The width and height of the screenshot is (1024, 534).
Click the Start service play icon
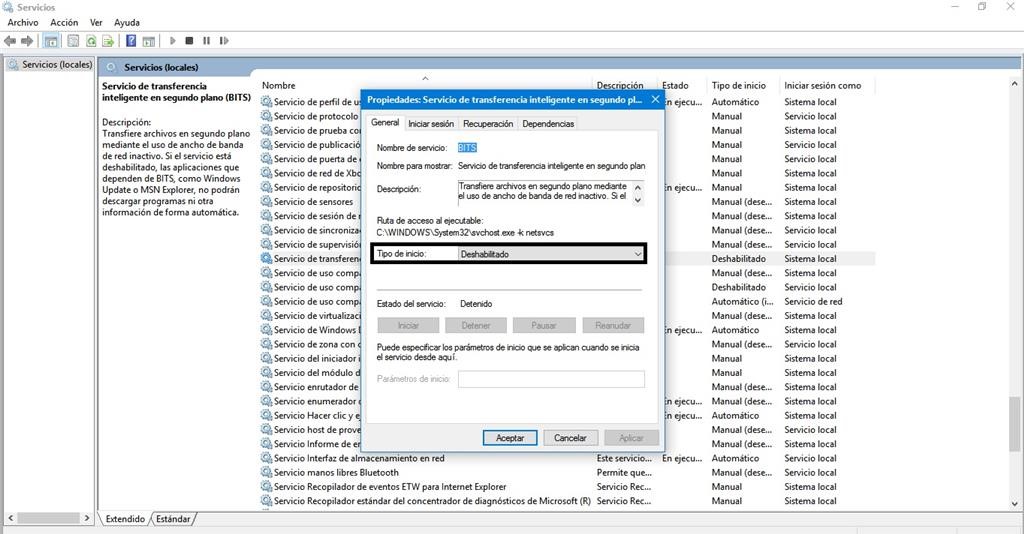[172, 40]
